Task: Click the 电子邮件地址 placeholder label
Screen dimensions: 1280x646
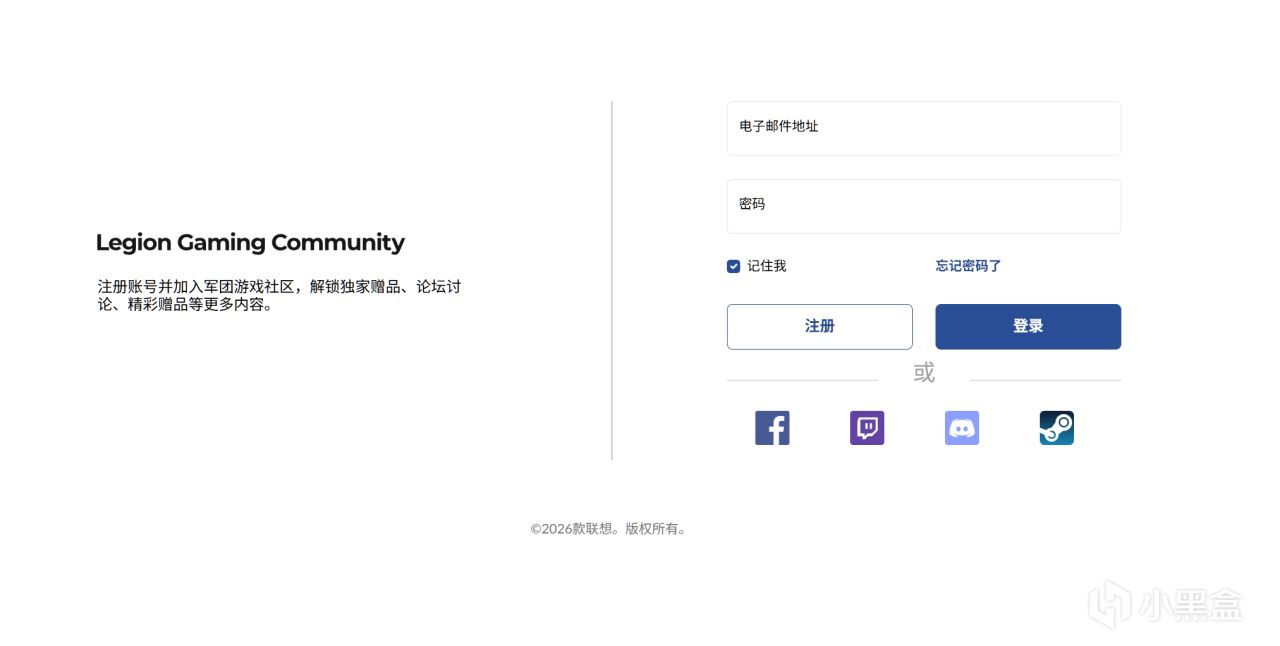Action: (779, 126)
